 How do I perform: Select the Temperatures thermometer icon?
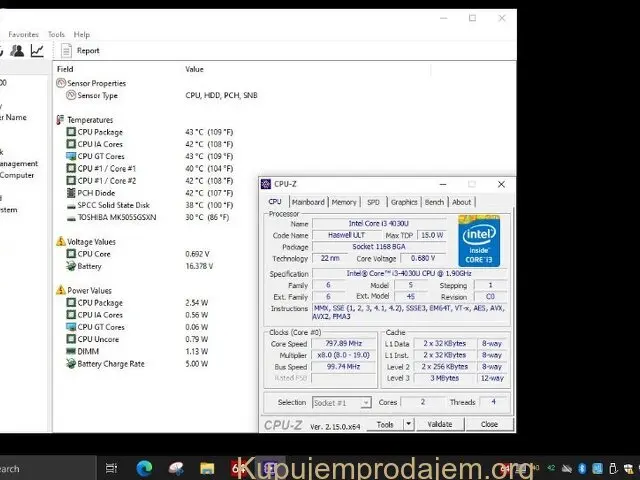[x=61, y=120]
